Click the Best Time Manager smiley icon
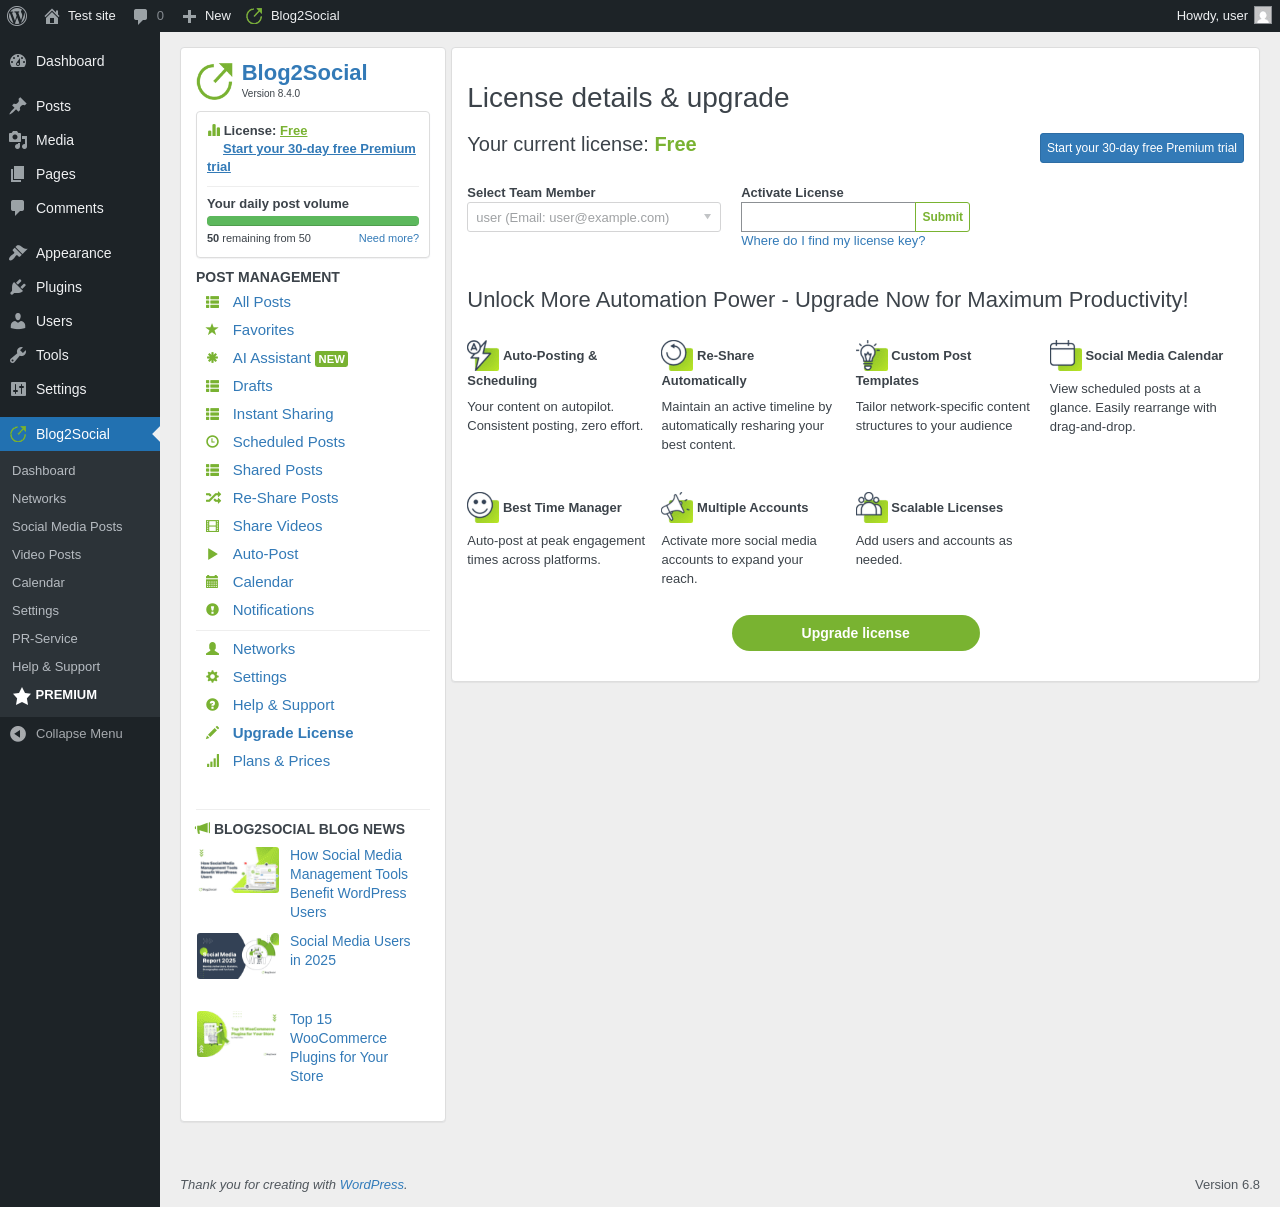This screenshot has height=1207, width=1280. click(483, 507)
